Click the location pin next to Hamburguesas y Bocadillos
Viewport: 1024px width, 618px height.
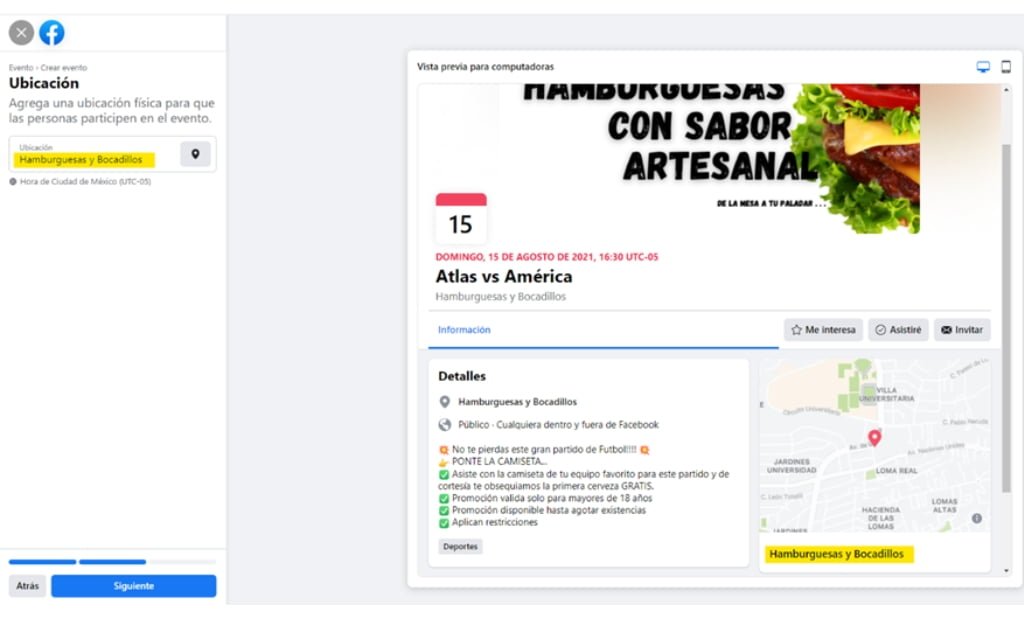tap(444, 401)
